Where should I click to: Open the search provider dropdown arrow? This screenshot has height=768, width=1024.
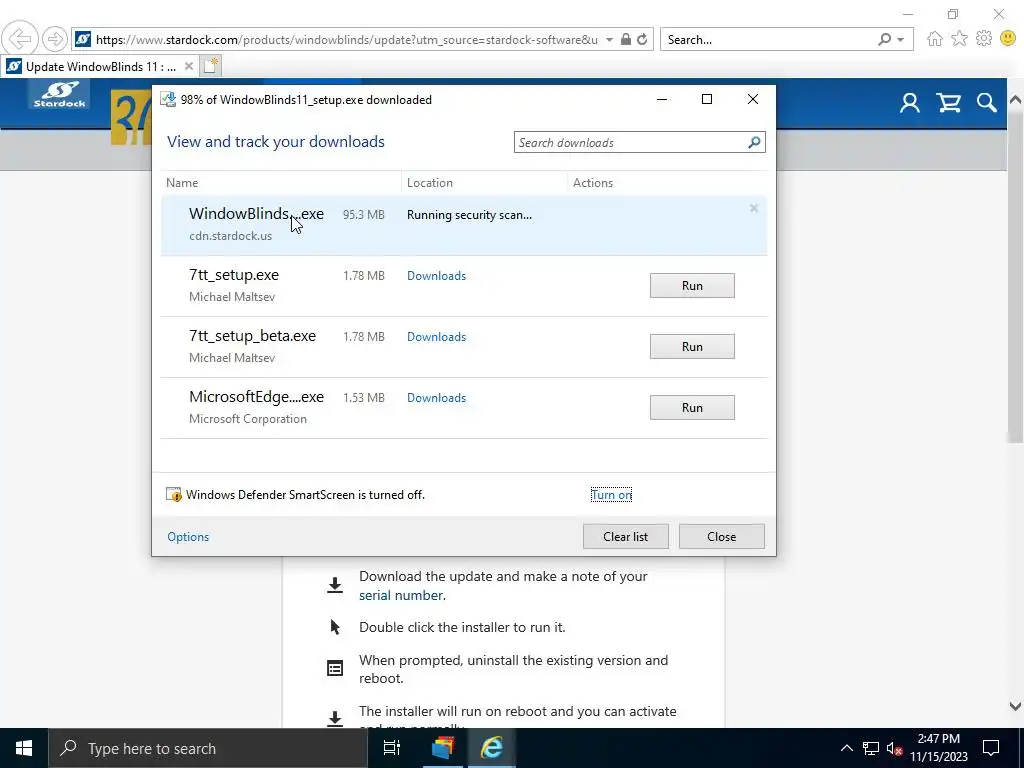pyautogui.click(x=901, y=40)
